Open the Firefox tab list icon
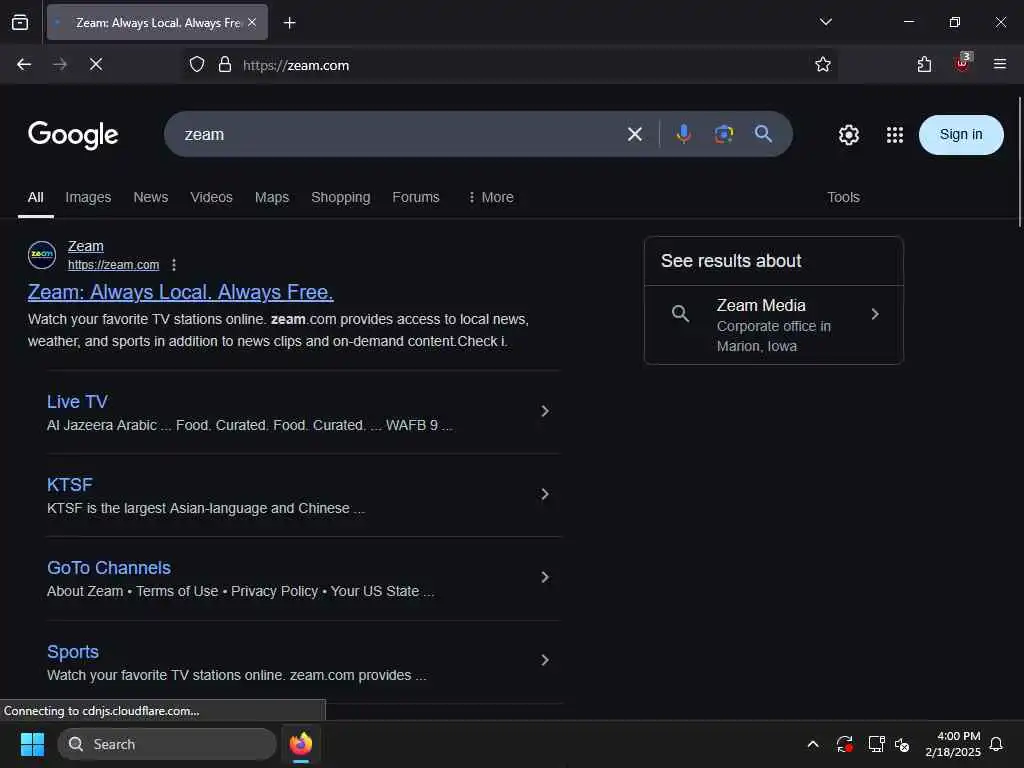Image resolution: width=1024 pixels, height=768 pixels. click(x=20, y=22)
